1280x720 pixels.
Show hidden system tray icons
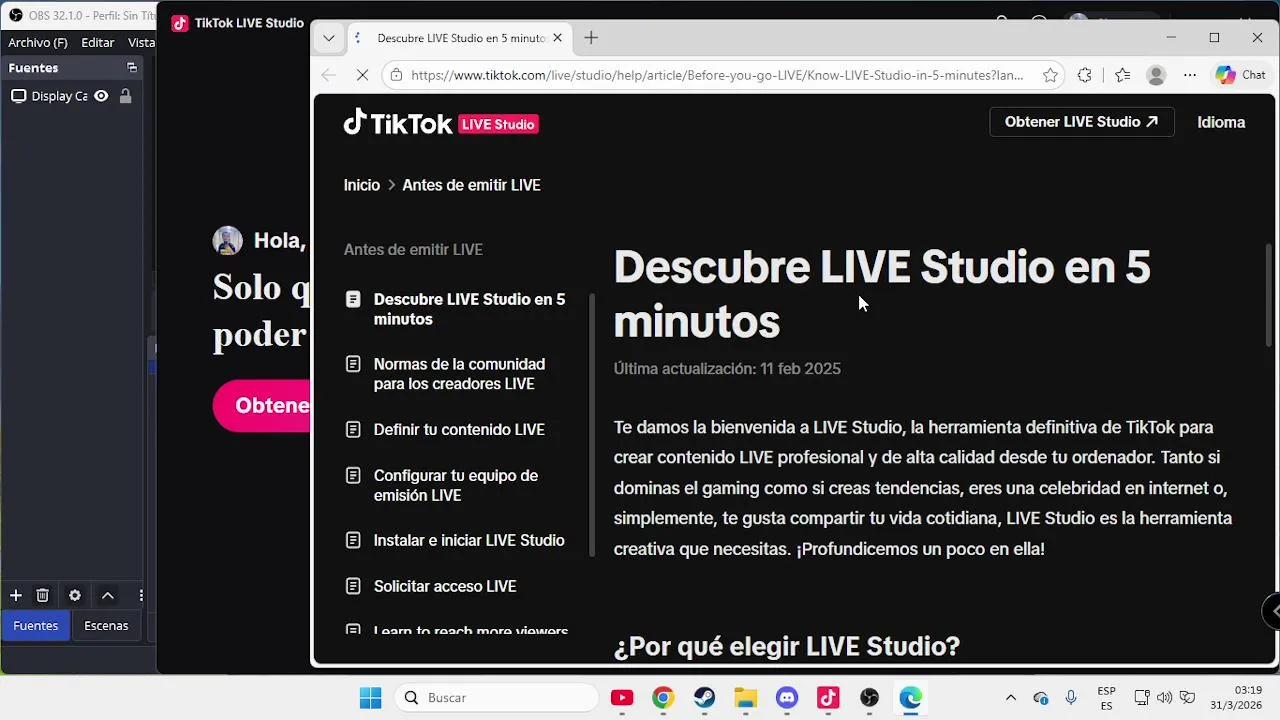[x=1010, y=697]
